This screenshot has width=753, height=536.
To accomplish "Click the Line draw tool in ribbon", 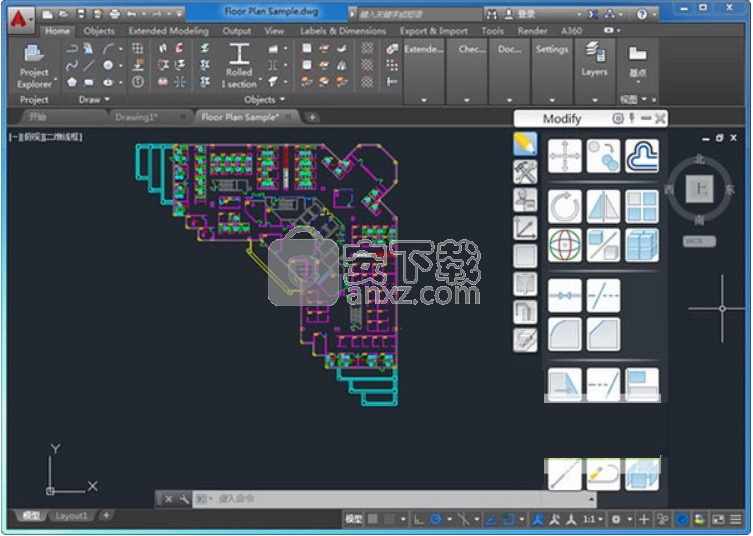I will click(x=88, y=65).
